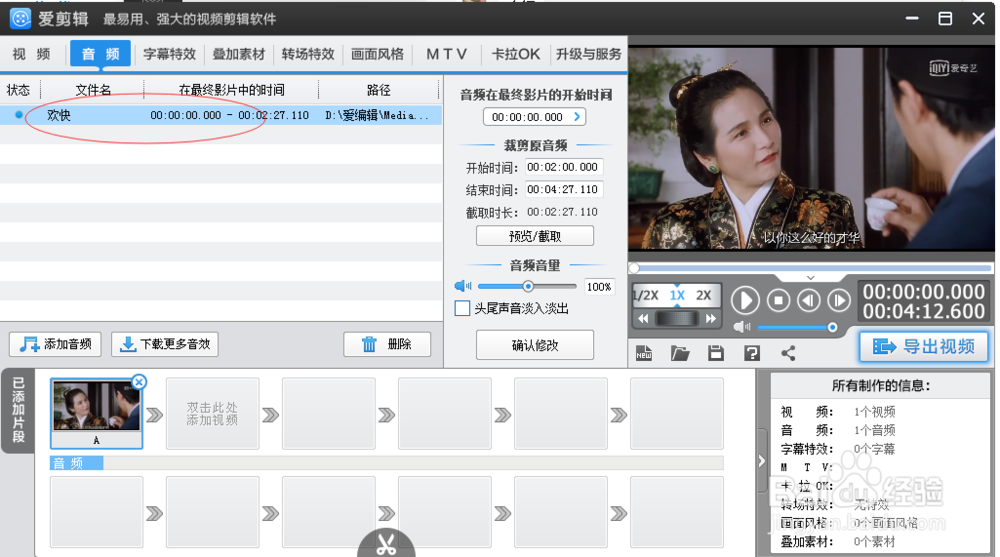Click the 预览/截取 button
This screenshot has height=557, width=1000.
click(x=534, y=236)
